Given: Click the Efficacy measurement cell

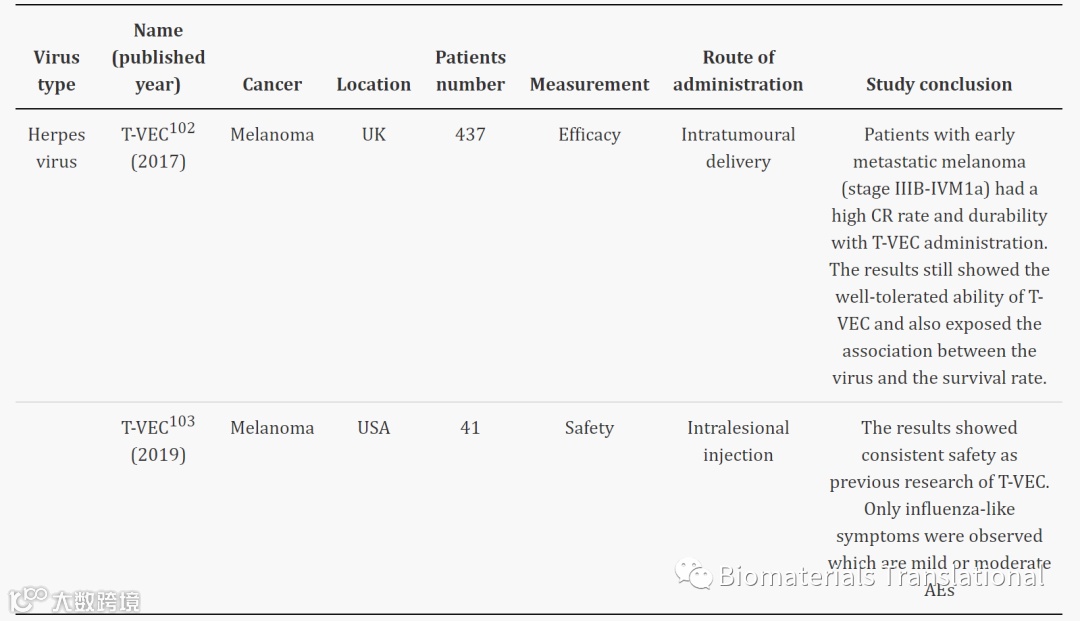Looking at the screenshot, I should click(x=589, y=135).
